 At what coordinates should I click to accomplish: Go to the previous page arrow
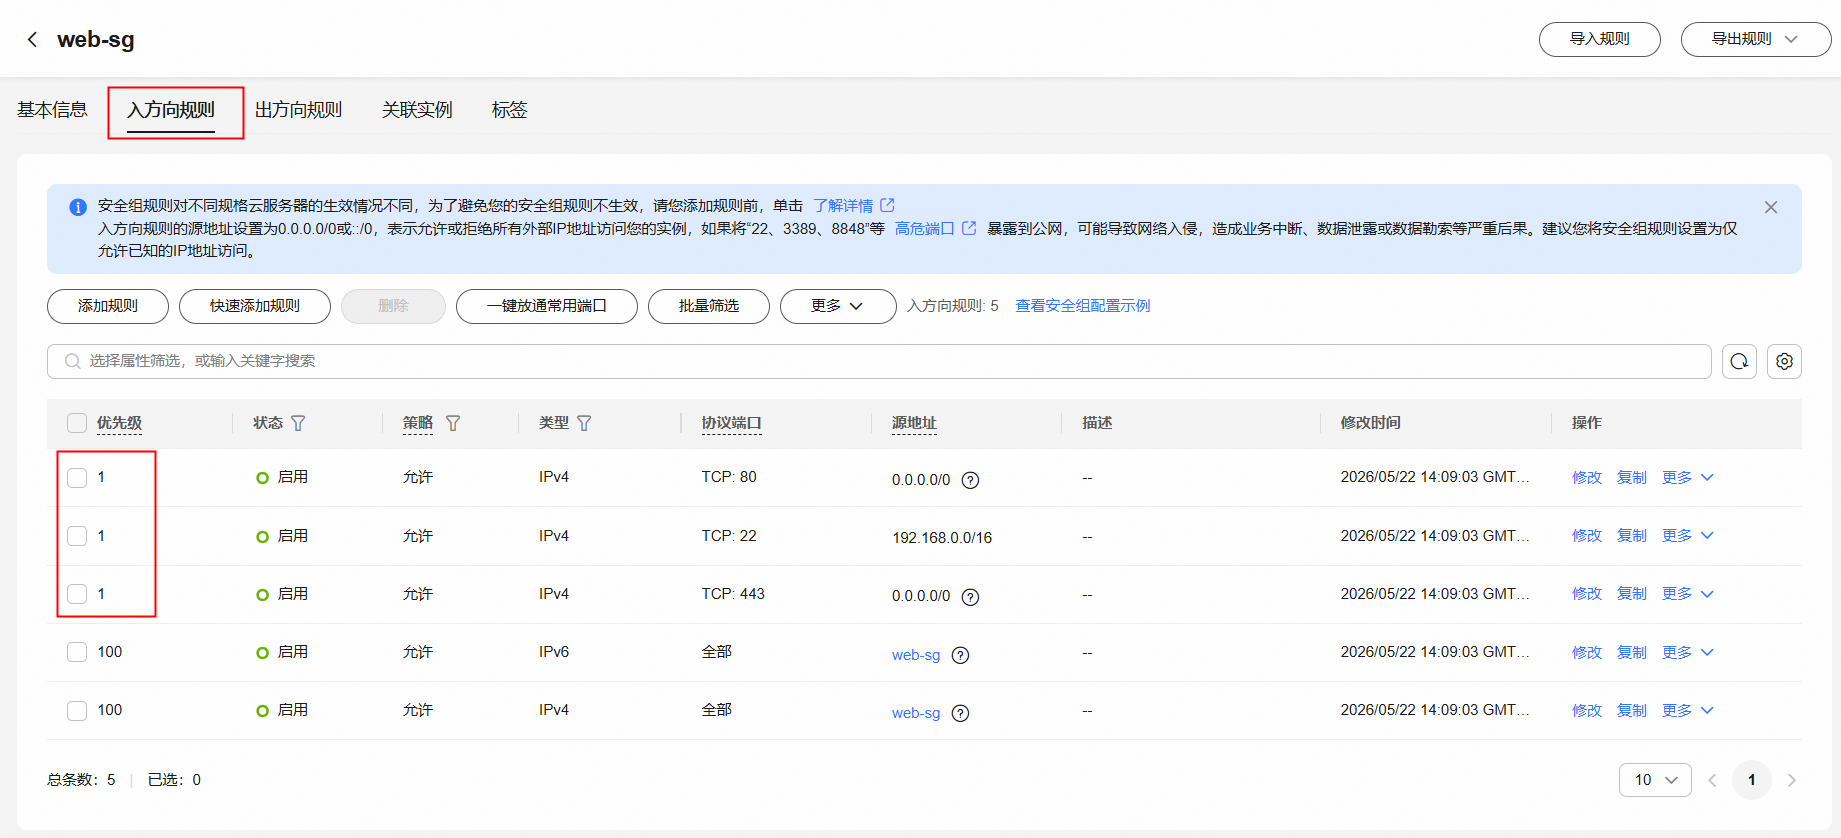click(x=1712, y=780)
